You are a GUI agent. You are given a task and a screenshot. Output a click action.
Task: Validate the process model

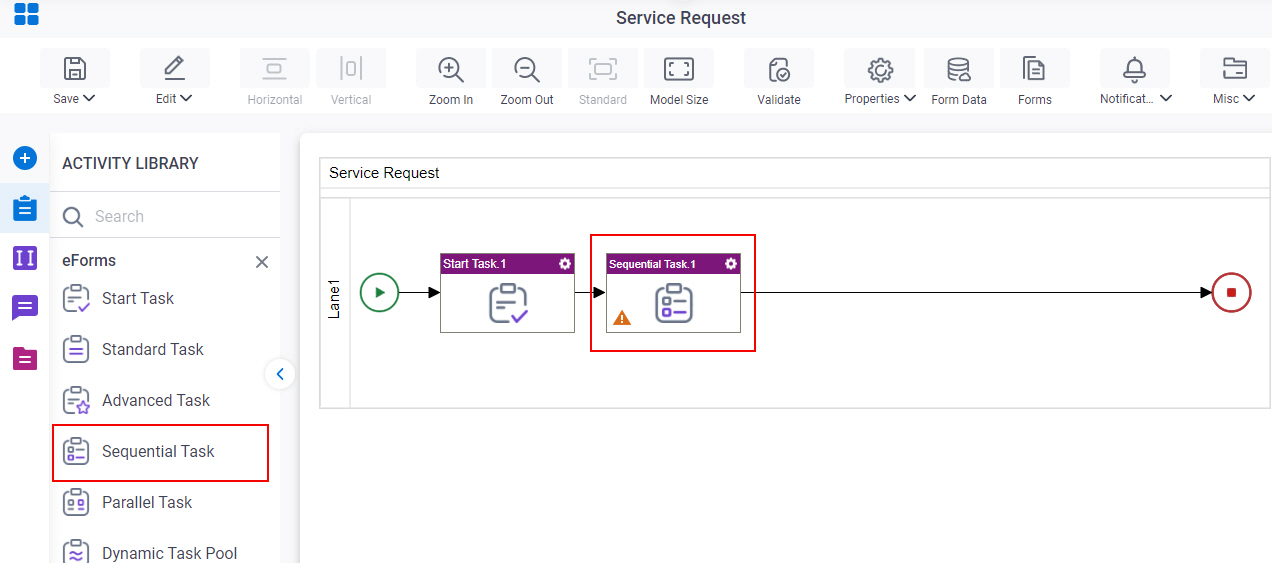tap(779, 69)
